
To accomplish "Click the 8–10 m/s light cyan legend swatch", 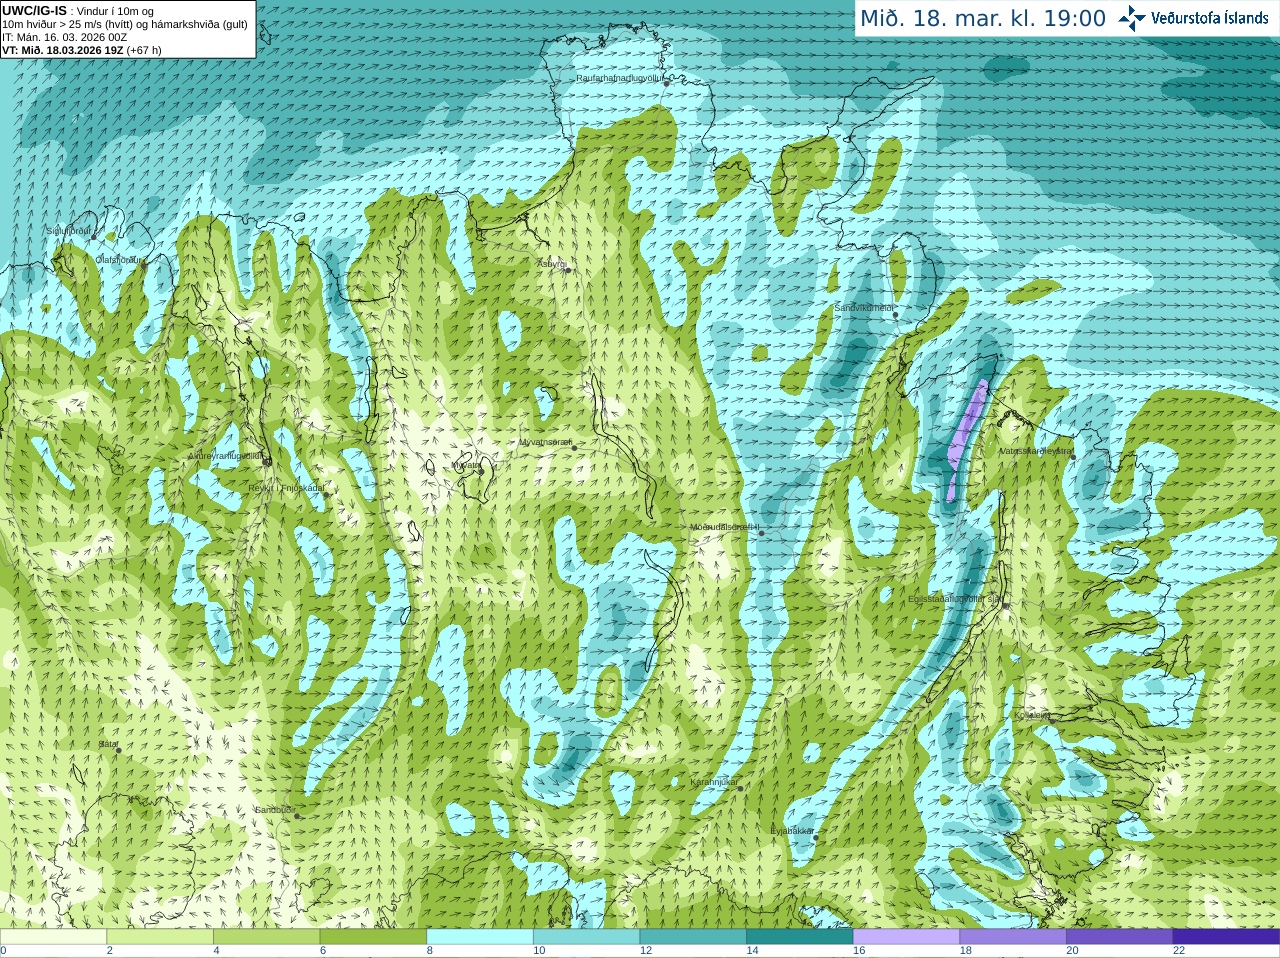I will [480, 937].
